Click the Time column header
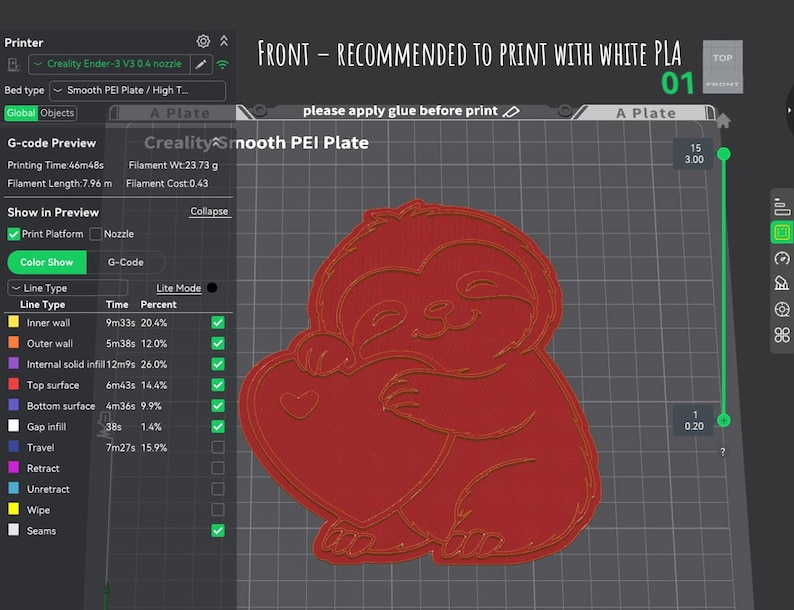Viewport: 794px width, 610px height. click(x=117, y=304)
